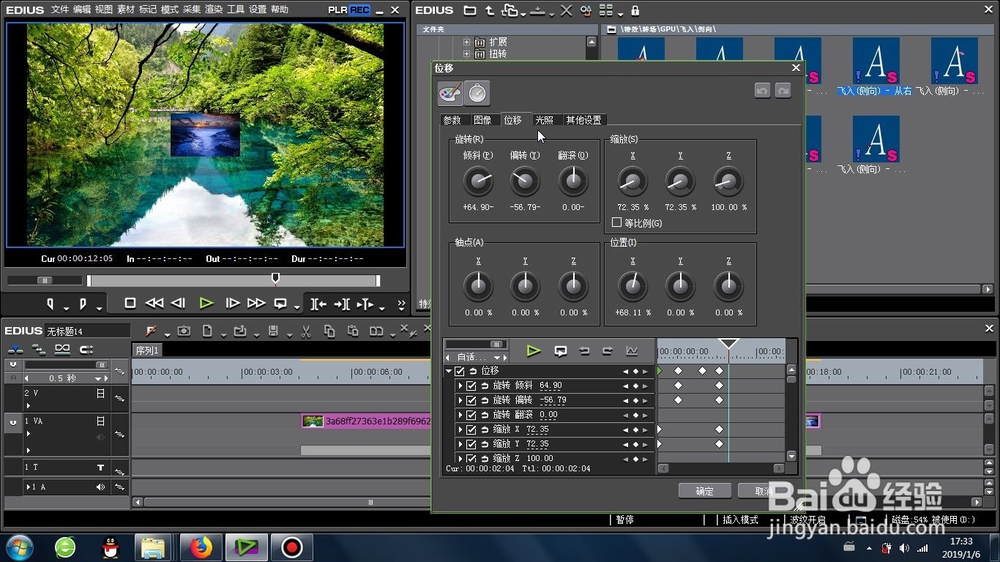Click the save floppy icon in timeline toolbar
1000x562 pixels.
273,331
